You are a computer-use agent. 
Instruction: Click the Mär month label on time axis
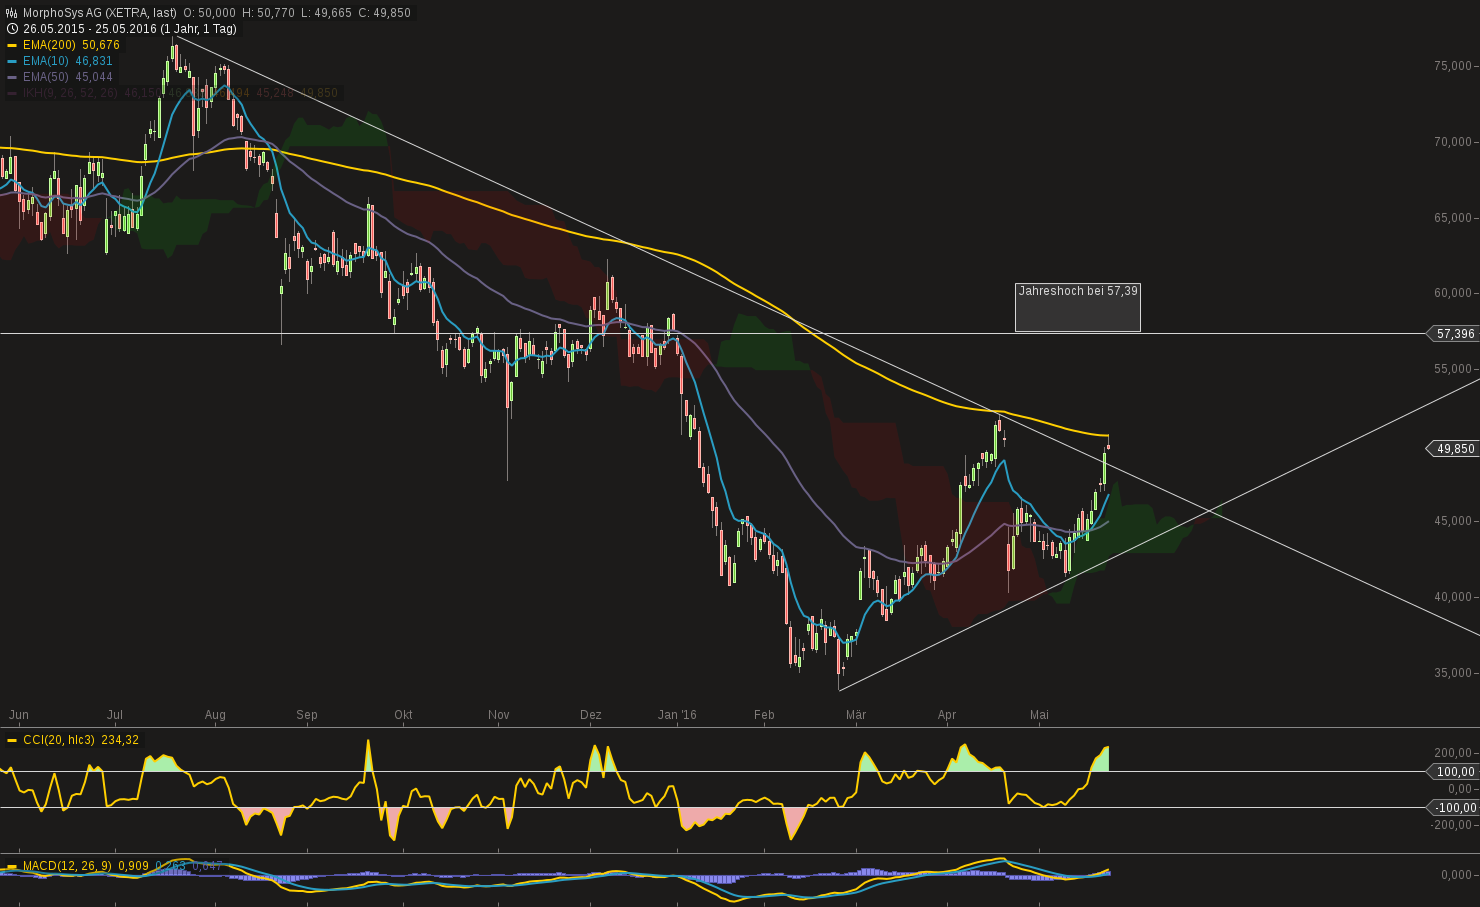pyautogui.click(x=856, y=715)
